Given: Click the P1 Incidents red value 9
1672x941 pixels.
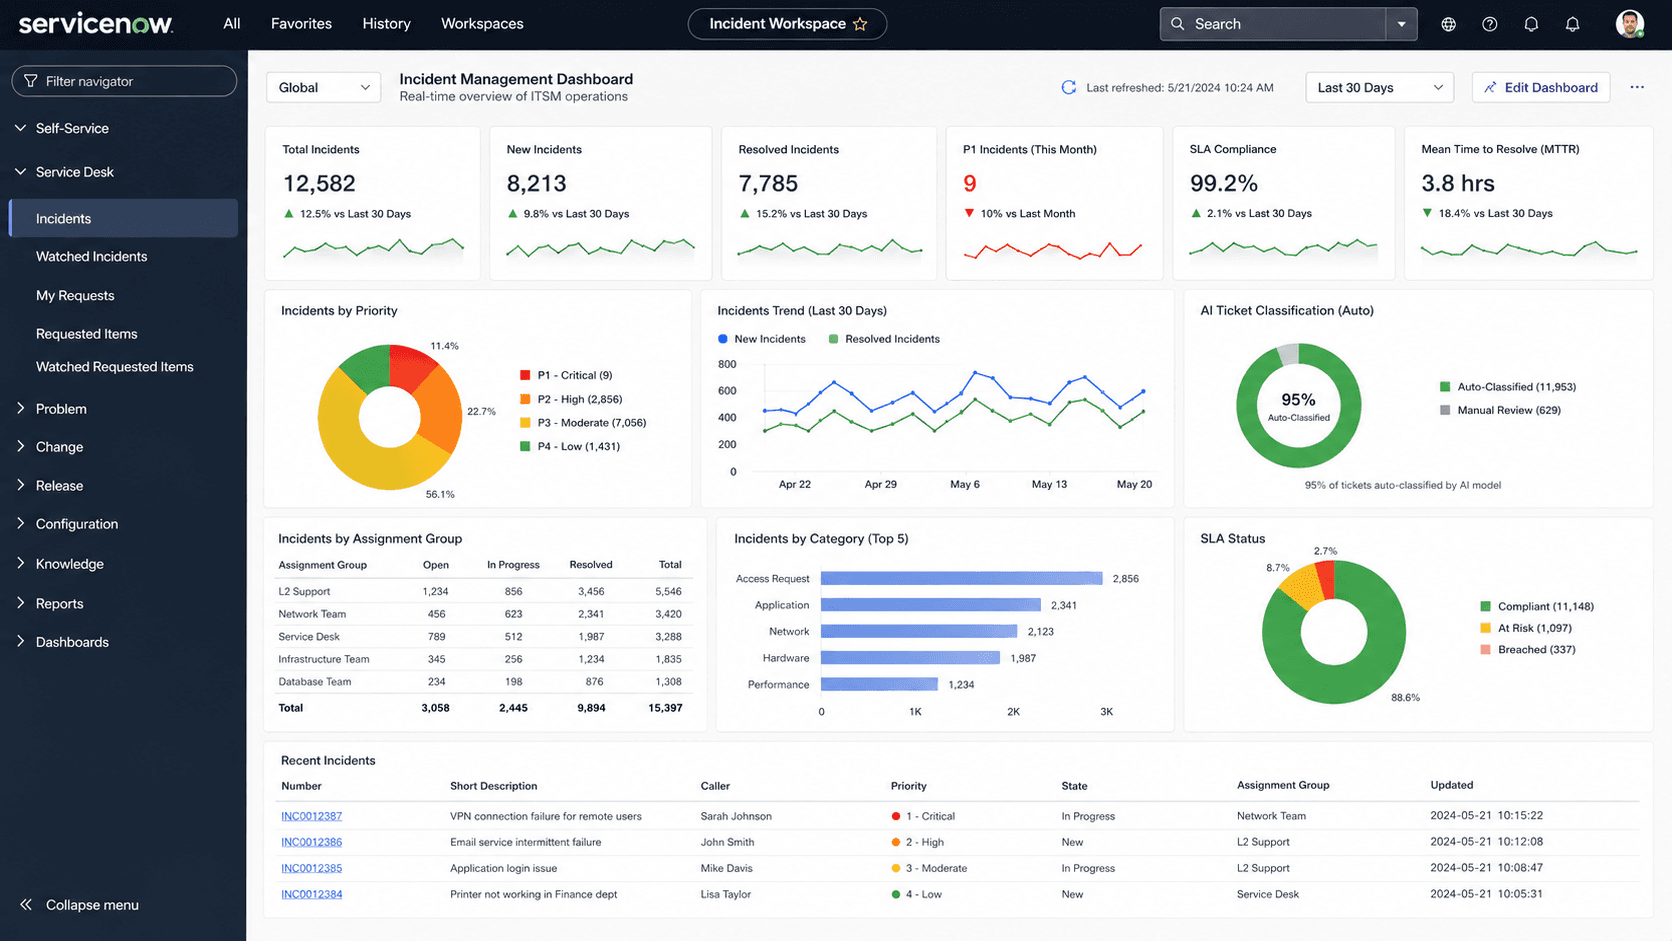Looking at the screenshot, I should [x=970, y=184].
